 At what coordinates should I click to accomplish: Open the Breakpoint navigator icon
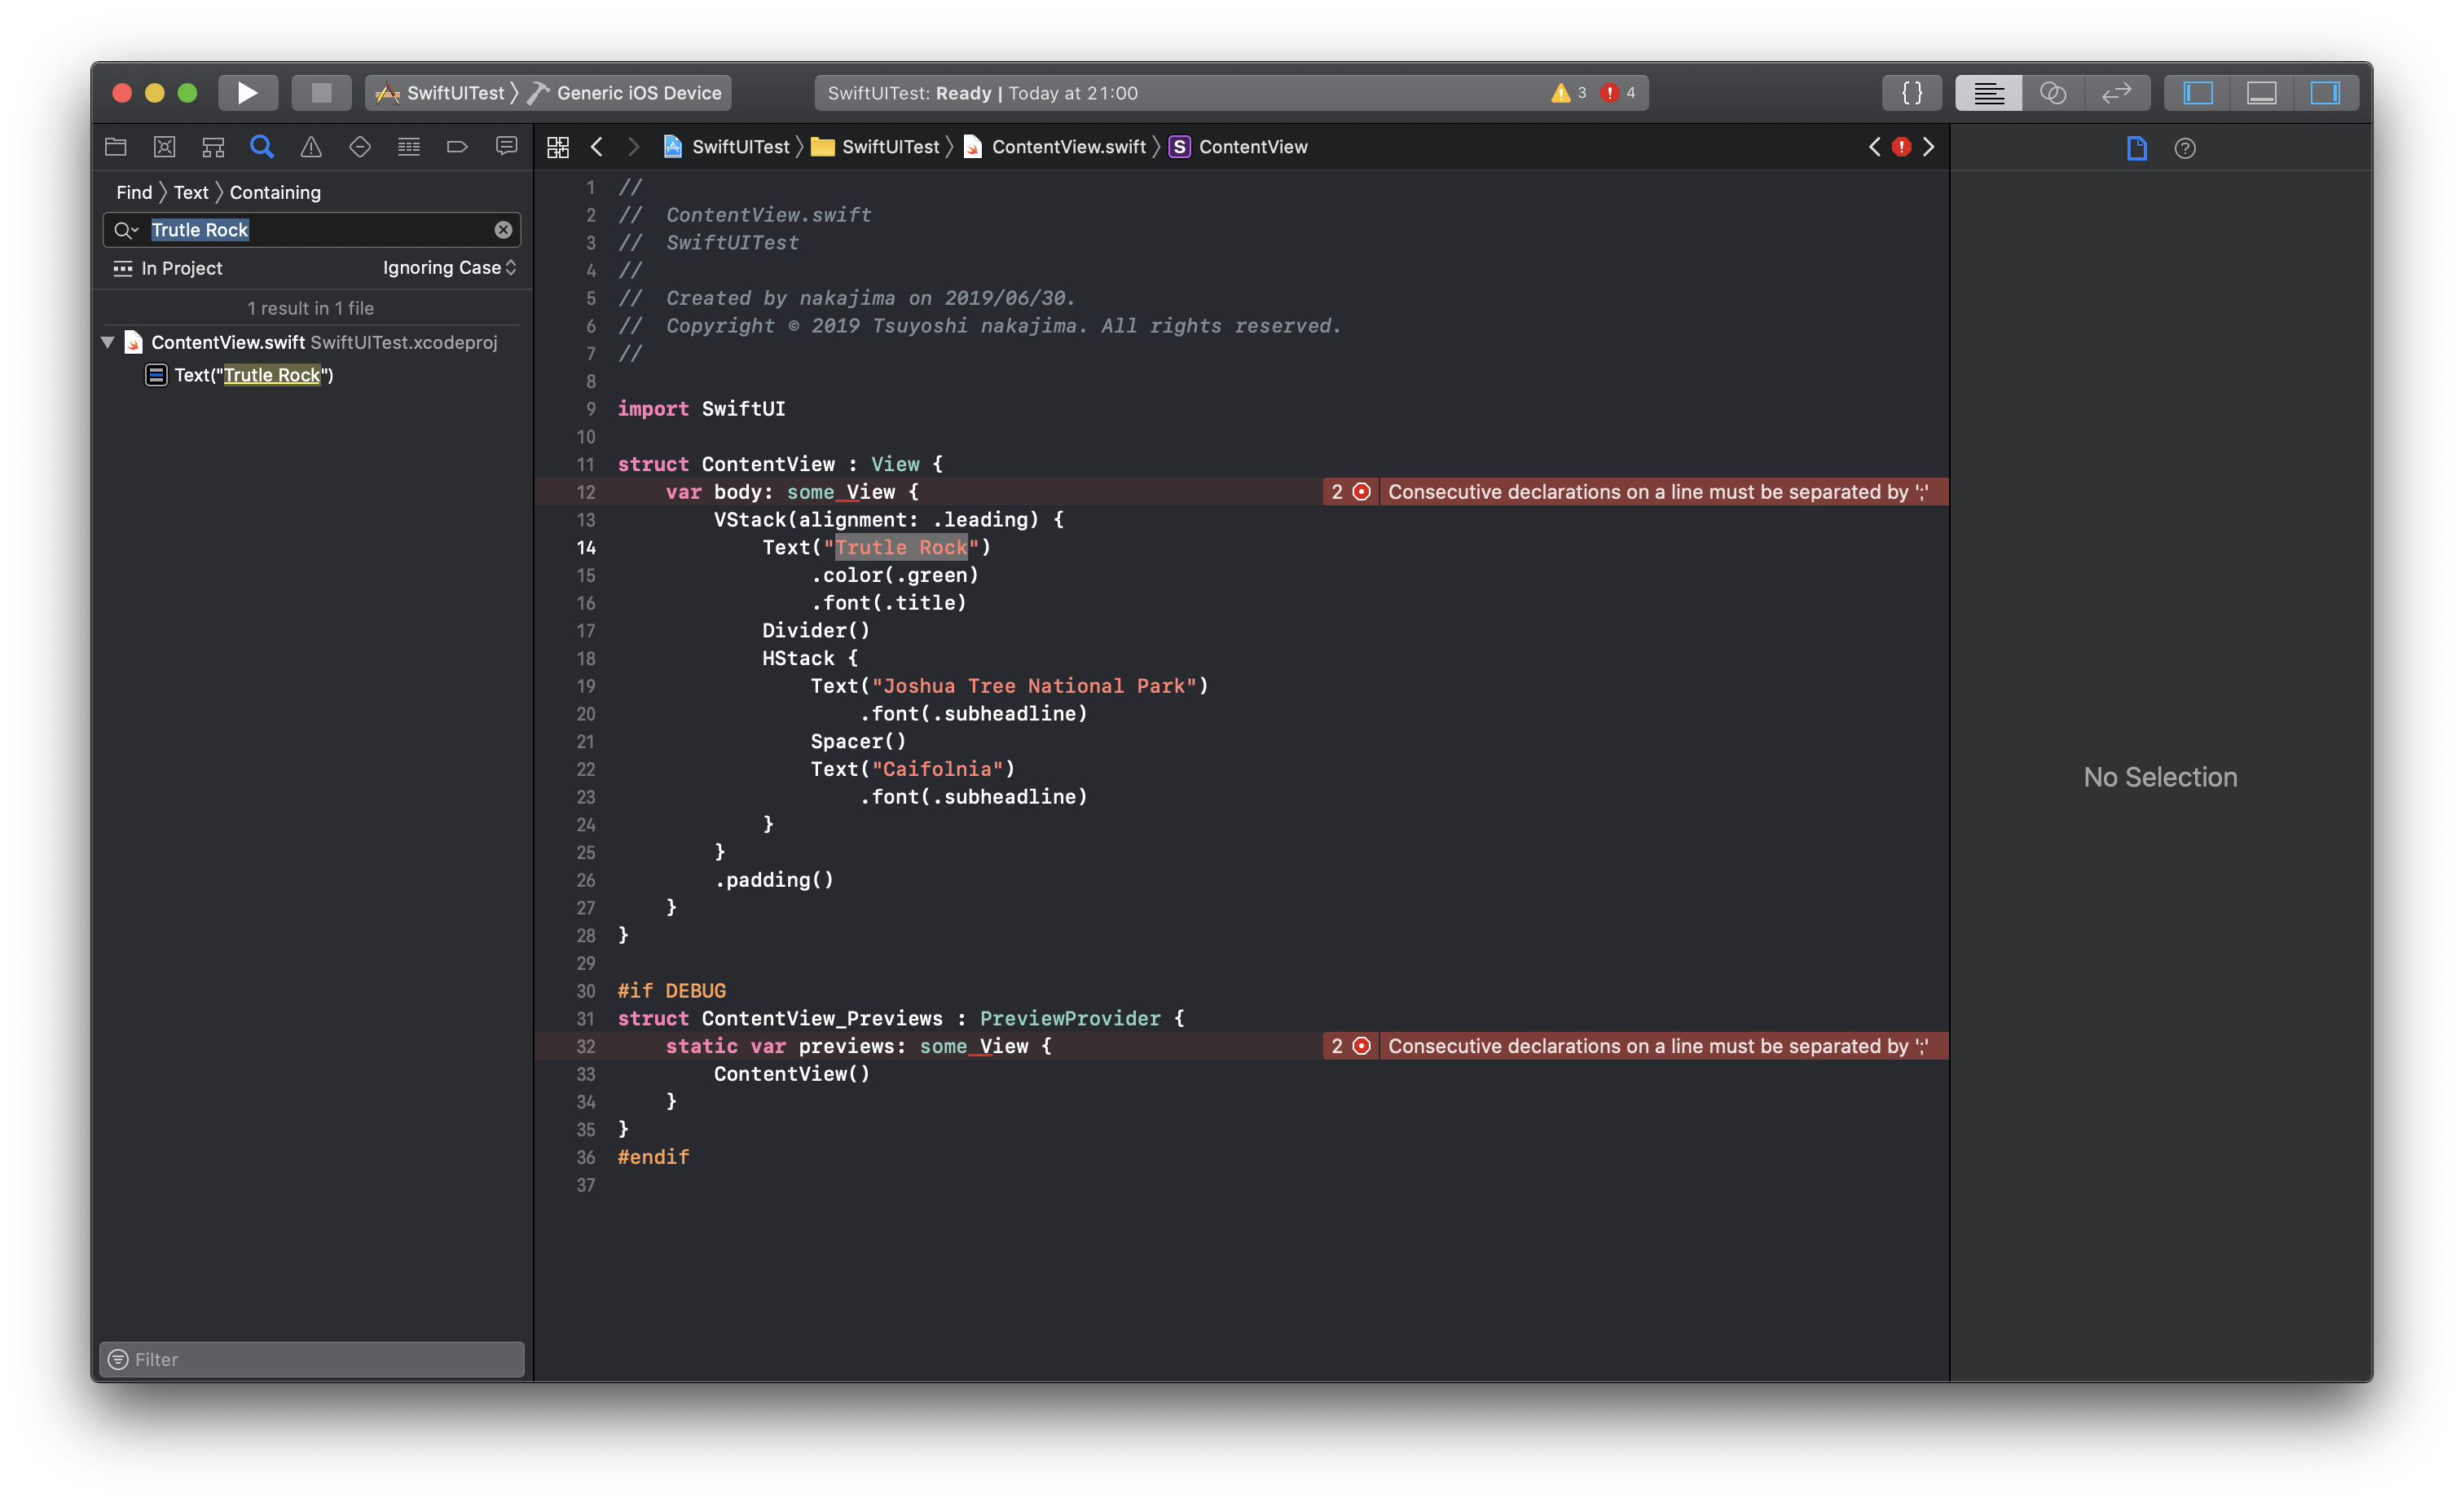point(457,147)
